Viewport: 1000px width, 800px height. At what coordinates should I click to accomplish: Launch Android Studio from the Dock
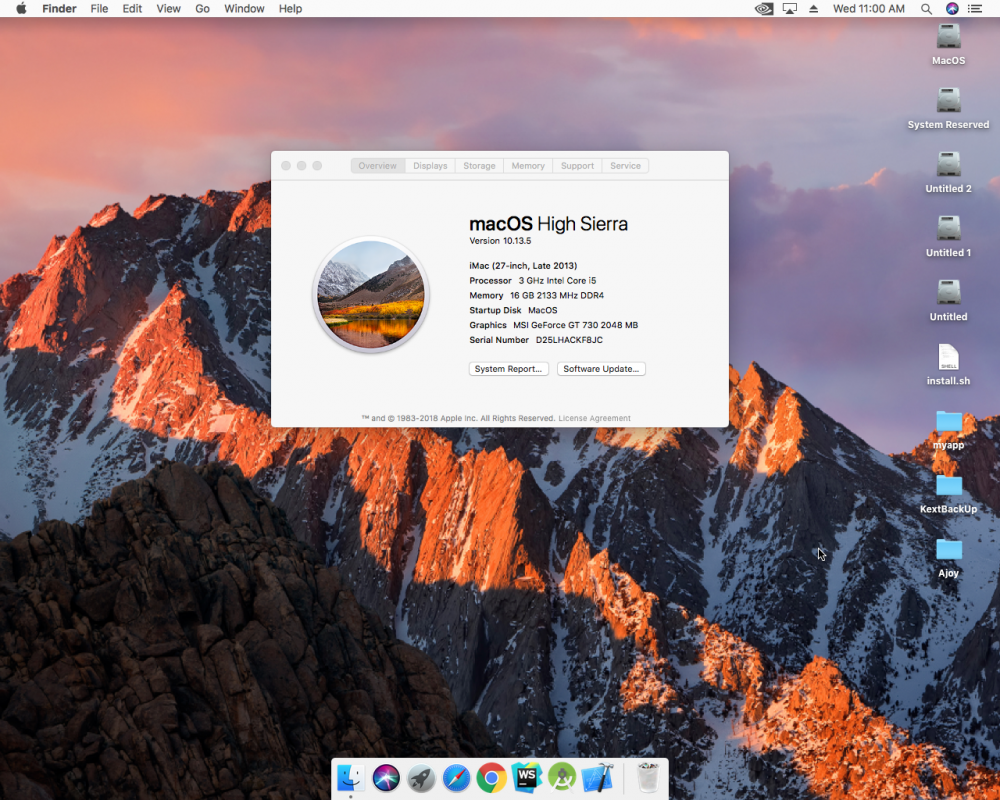coord(562,778)
